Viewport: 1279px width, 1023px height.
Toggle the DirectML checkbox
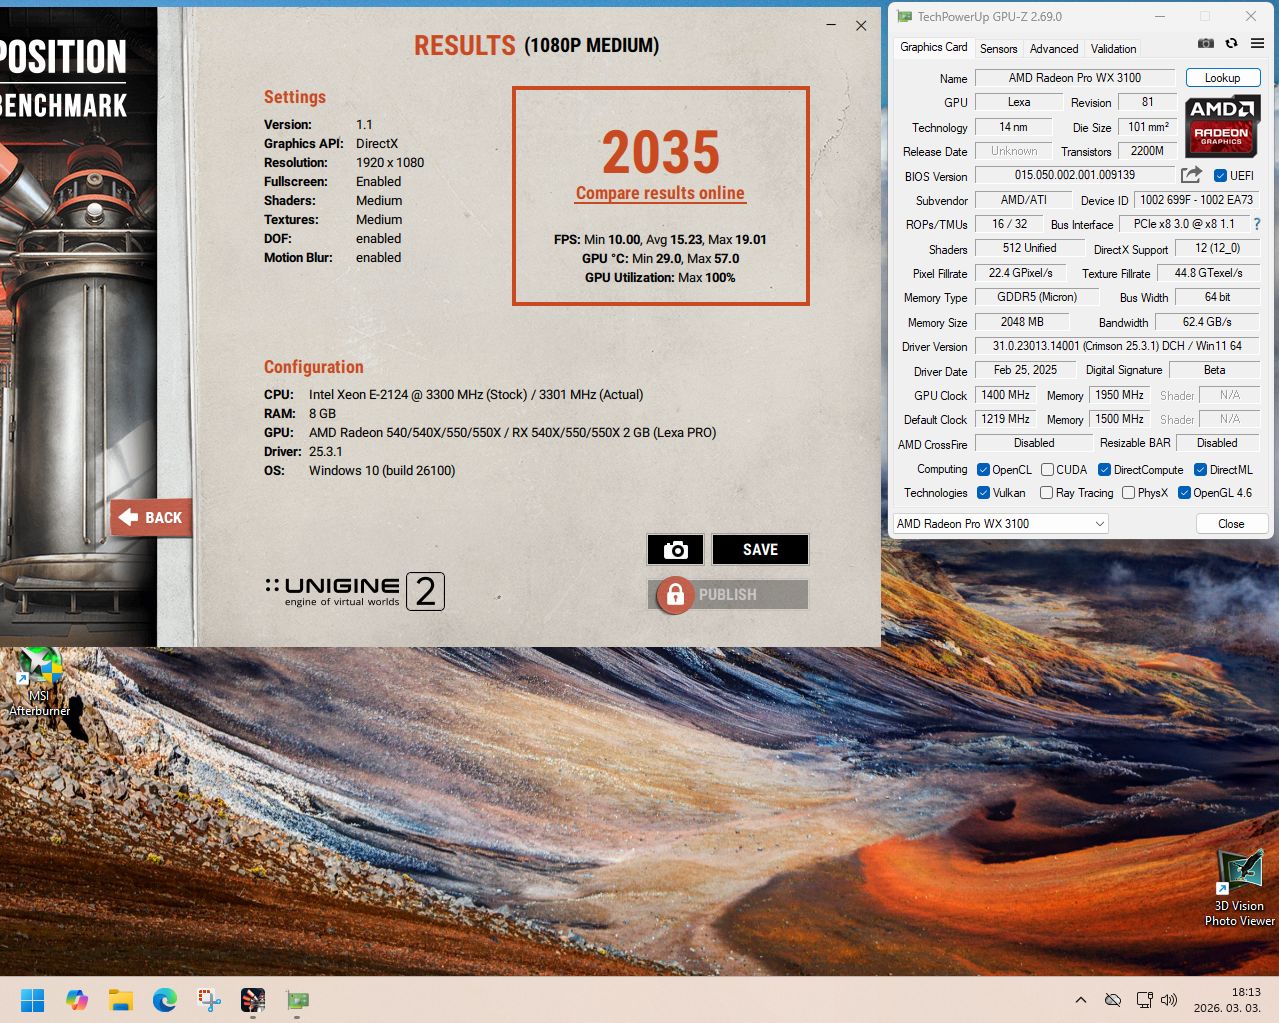coord(1200,470)
